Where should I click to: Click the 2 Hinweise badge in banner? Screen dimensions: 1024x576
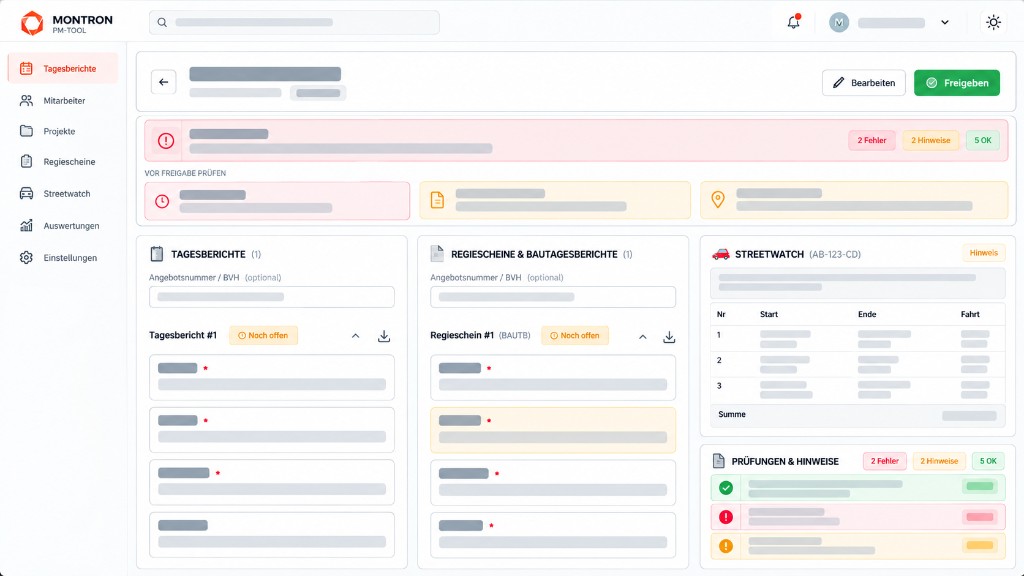click(x=931, y=140)
